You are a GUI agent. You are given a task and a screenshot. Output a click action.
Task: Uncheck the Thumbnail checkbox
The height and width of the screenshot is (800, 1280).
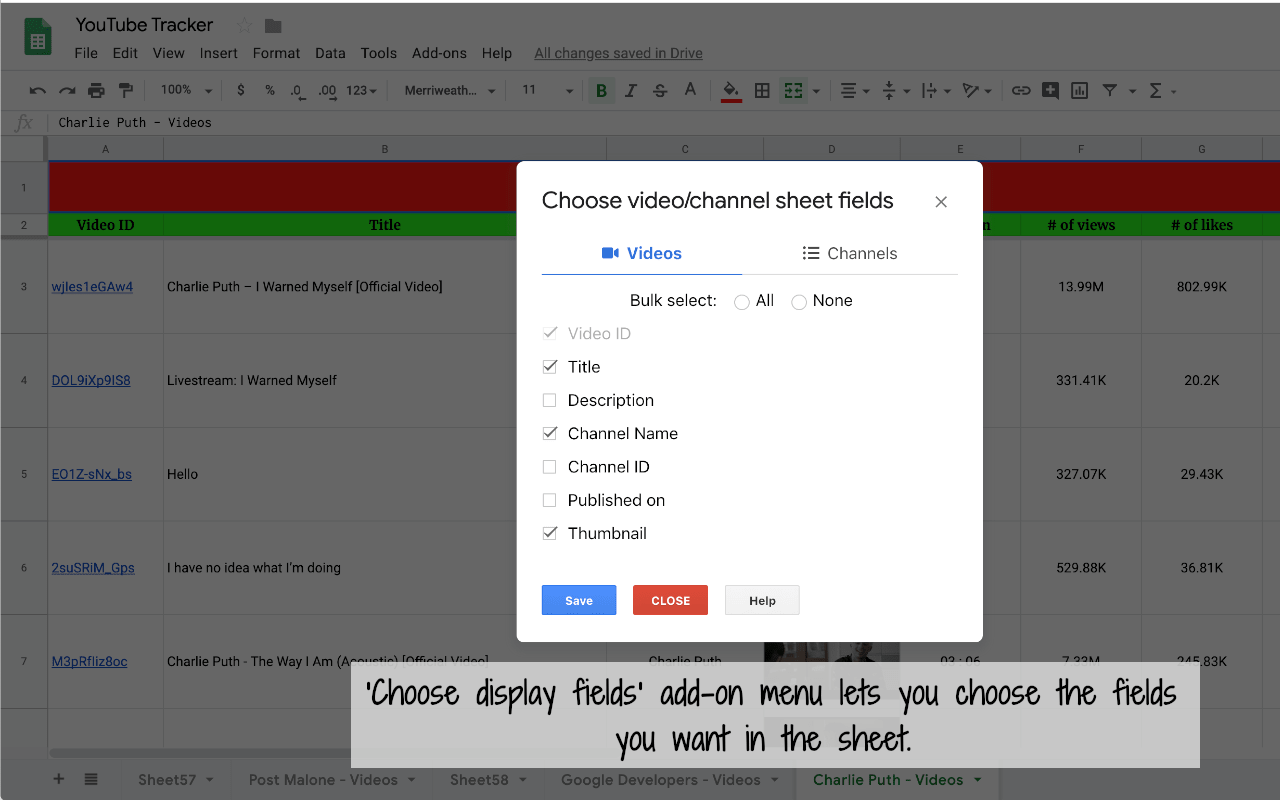point(550,533)
